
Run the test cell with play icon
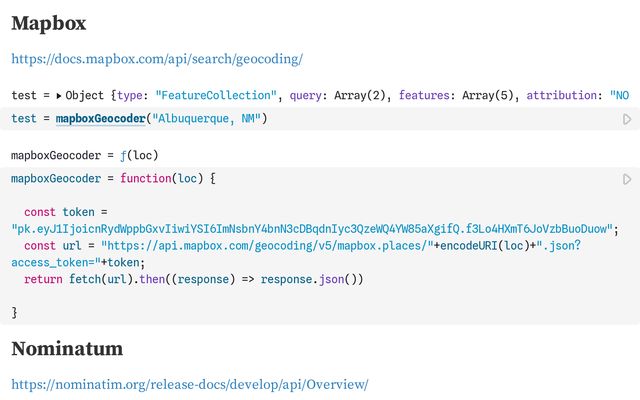(x=627, y=119)
